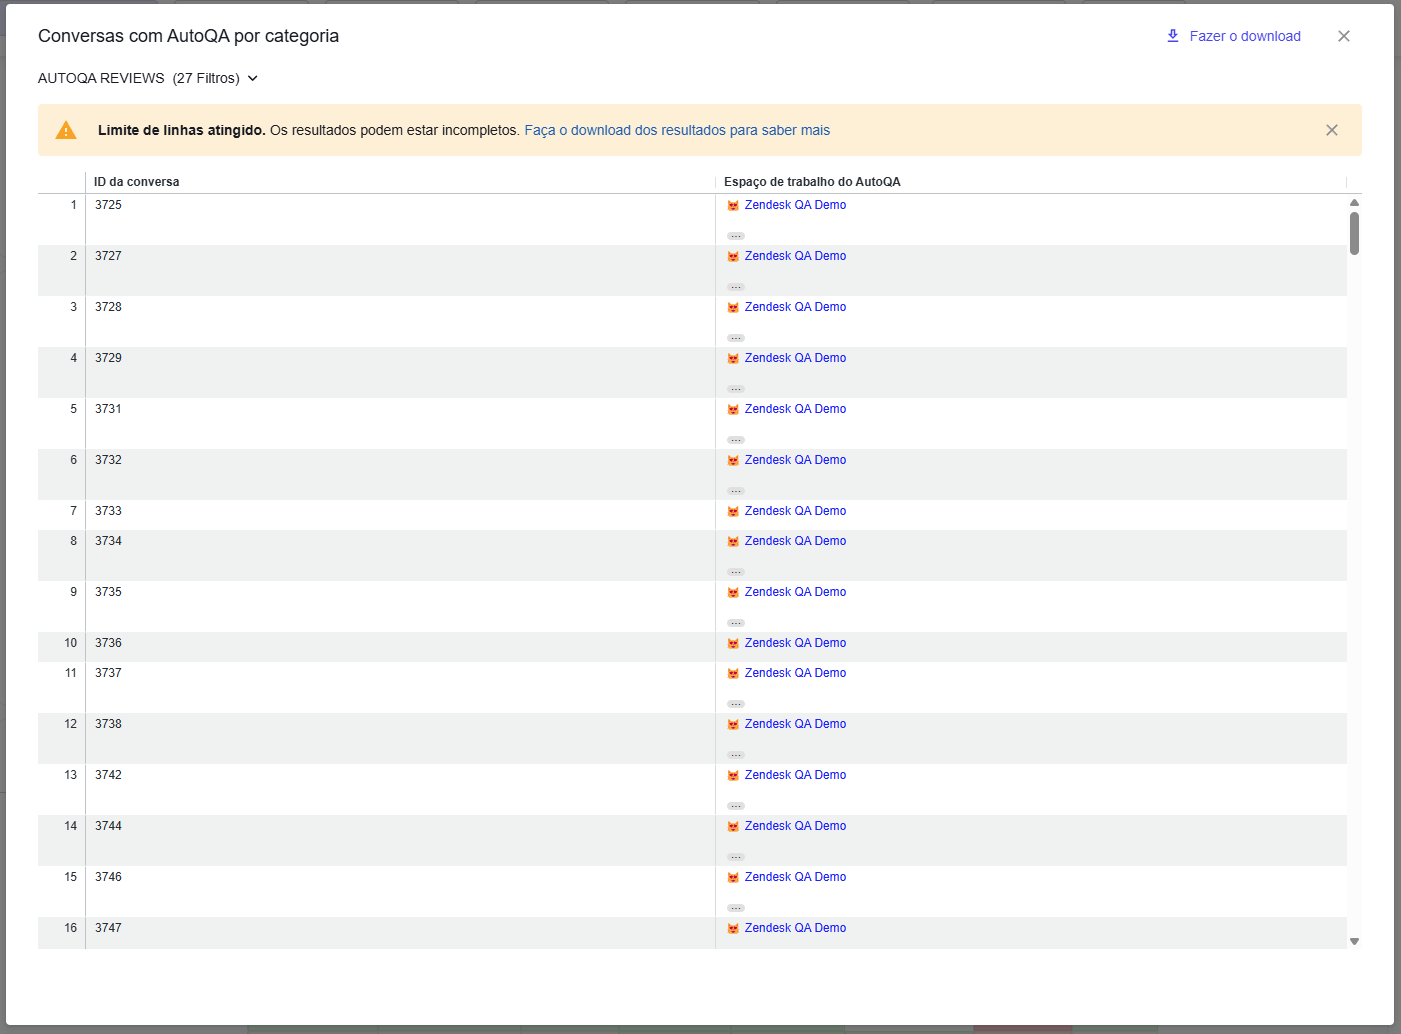
Task: Select conversation ID cell 3747
Action: tap(400, 933)
